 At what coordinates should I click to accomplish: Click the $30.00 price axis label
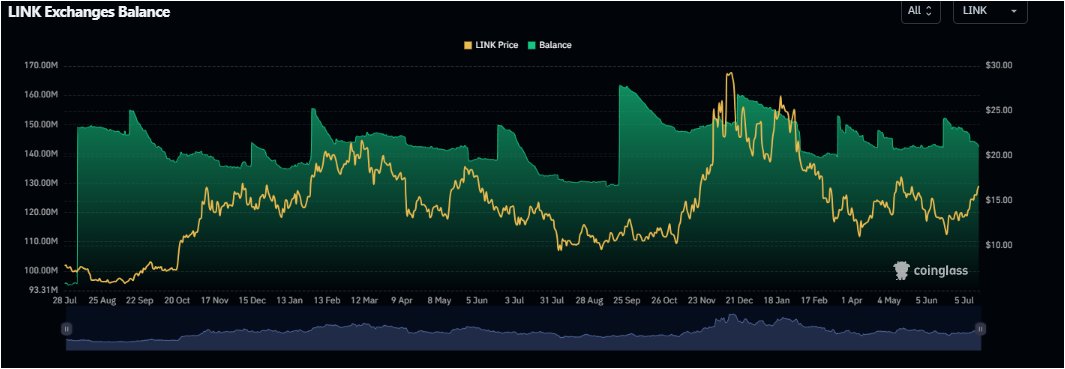[998, 66]
